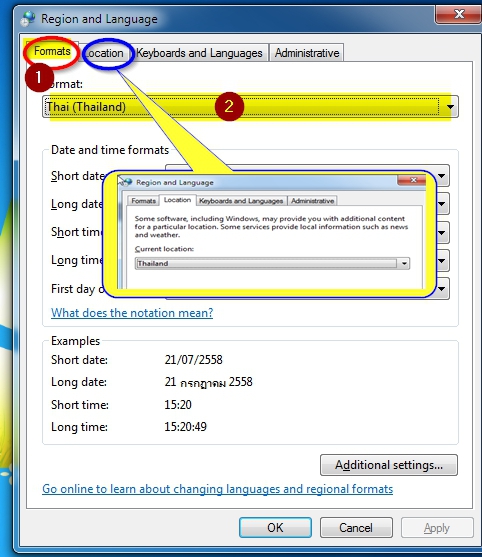Open the online languages and regional formats link
482x557 pixels.
coord(217,489)
